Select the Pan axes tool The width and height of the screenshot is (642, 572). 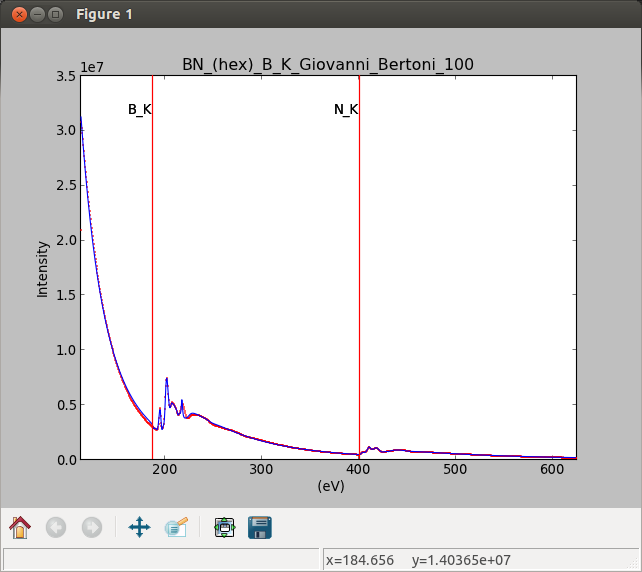coord(139,526)
